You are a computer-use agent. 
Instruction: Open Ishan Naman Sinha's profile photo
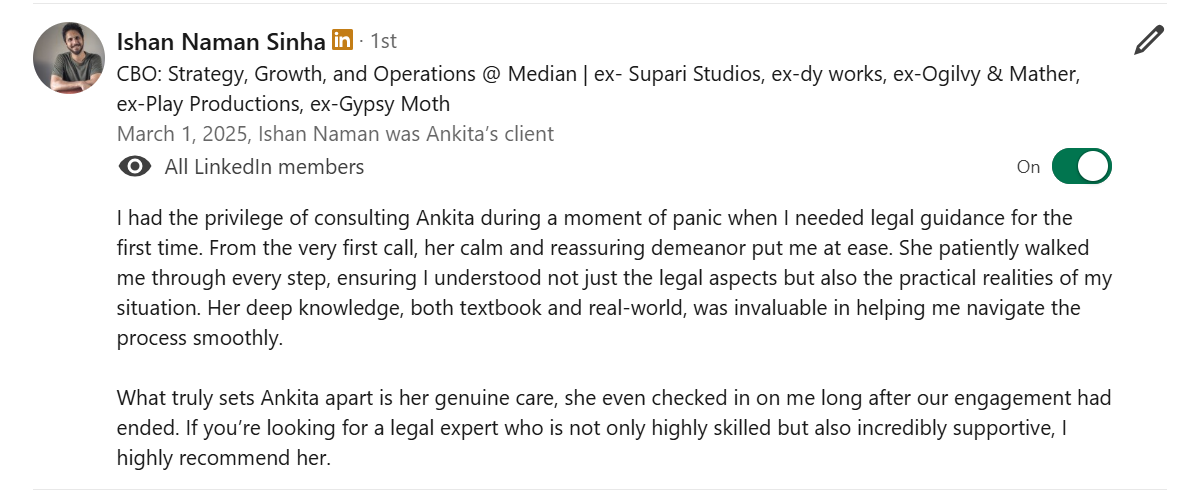[69, 58]
